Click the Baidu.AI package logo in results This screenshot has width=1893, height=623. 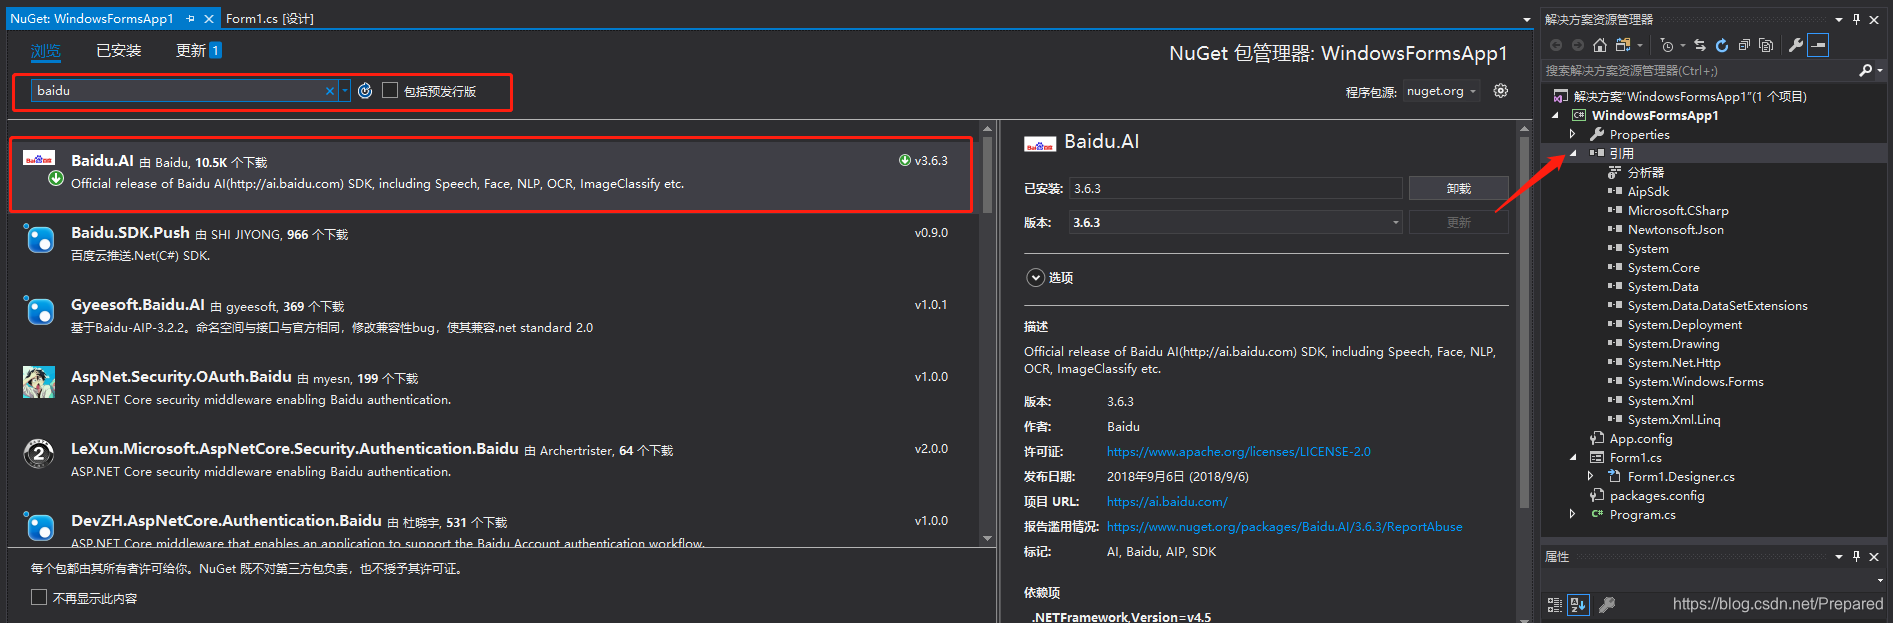pos(40,159)
